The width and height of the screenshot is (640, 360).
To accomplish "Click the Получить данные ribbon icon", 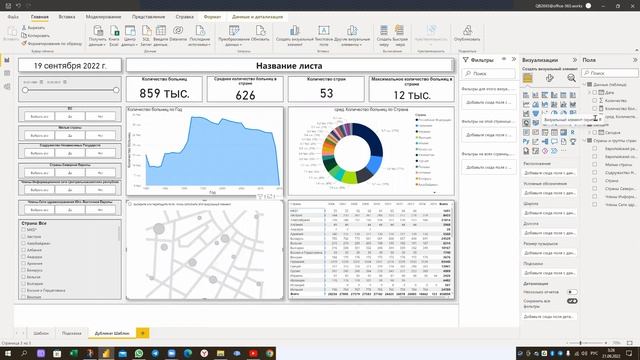I will click(98, 31).
